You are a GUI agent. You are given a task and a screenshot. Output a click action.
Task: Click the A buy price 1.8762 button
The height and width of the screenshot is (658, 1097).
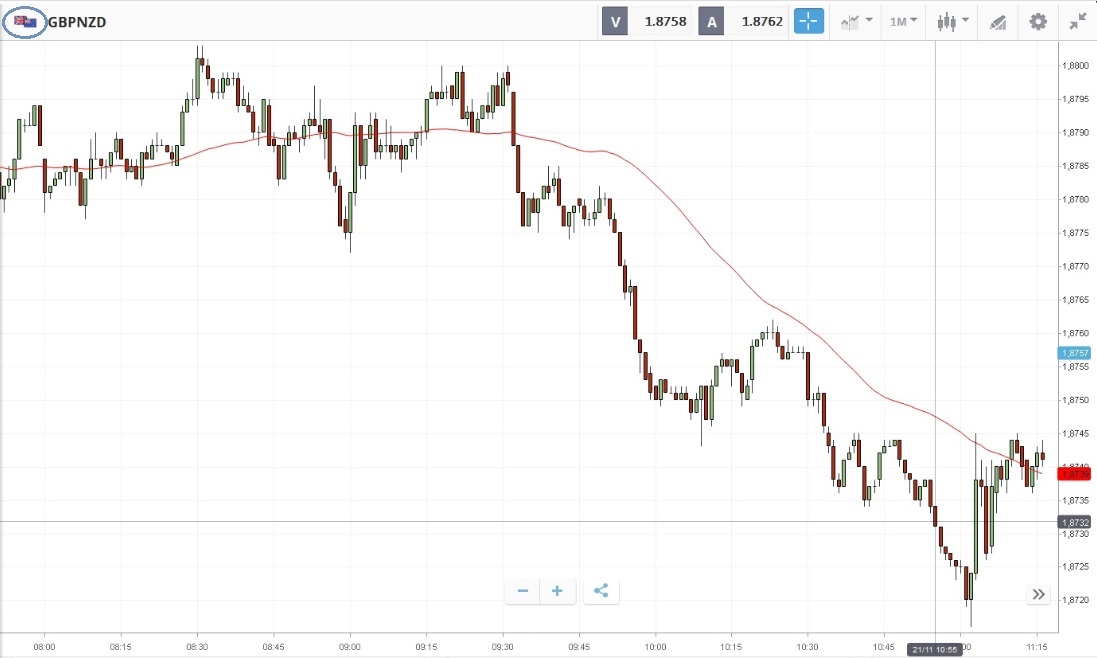coord(743,21)
